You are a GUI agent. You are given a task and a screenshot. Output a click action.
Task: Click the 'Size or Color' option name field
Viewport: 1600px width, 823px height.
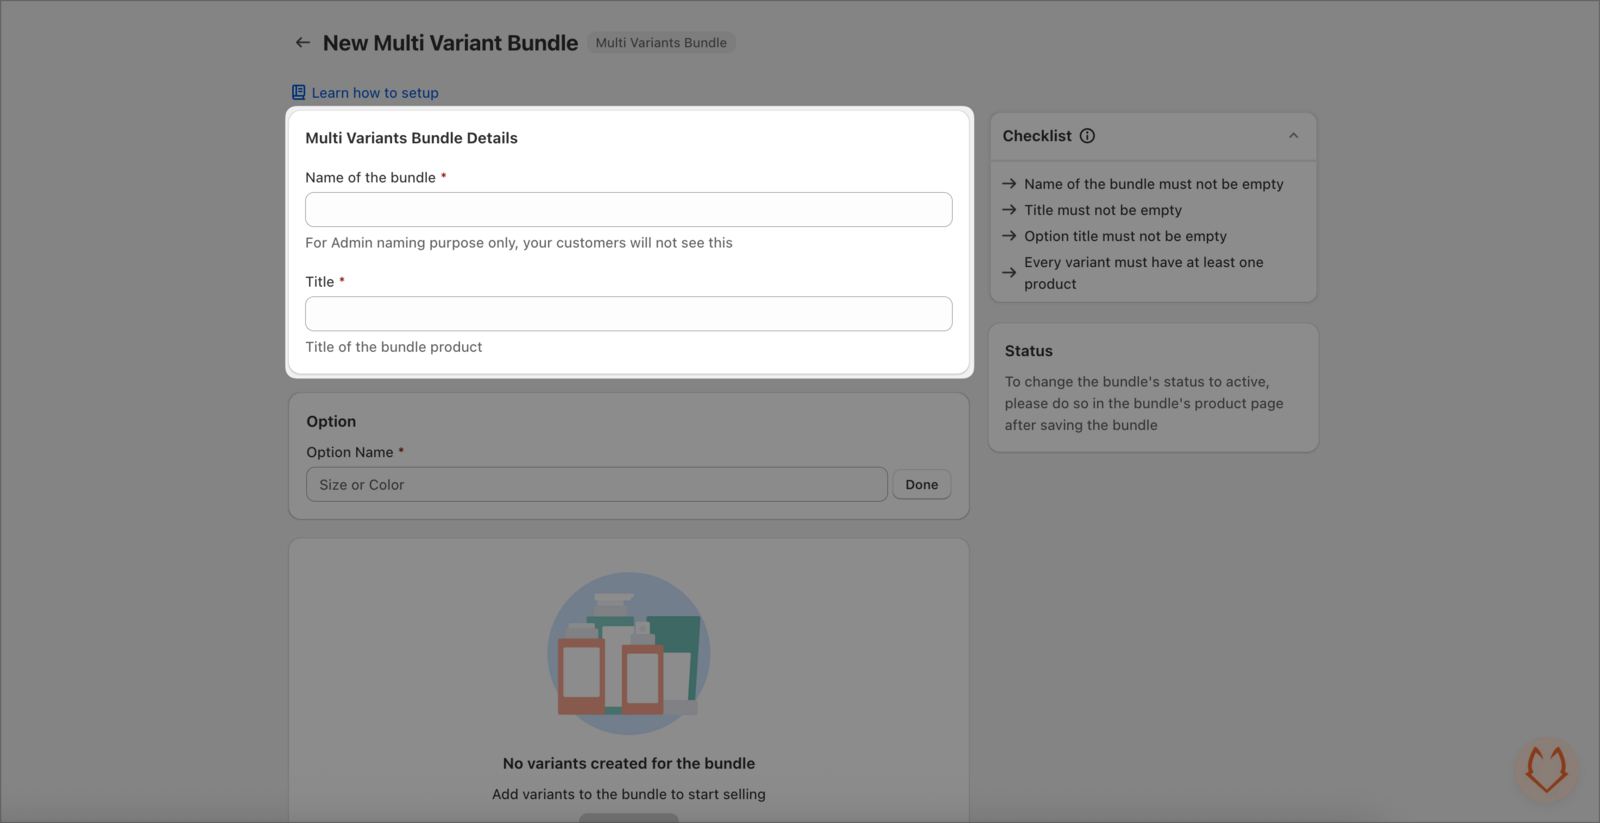[x=596, y=484]
